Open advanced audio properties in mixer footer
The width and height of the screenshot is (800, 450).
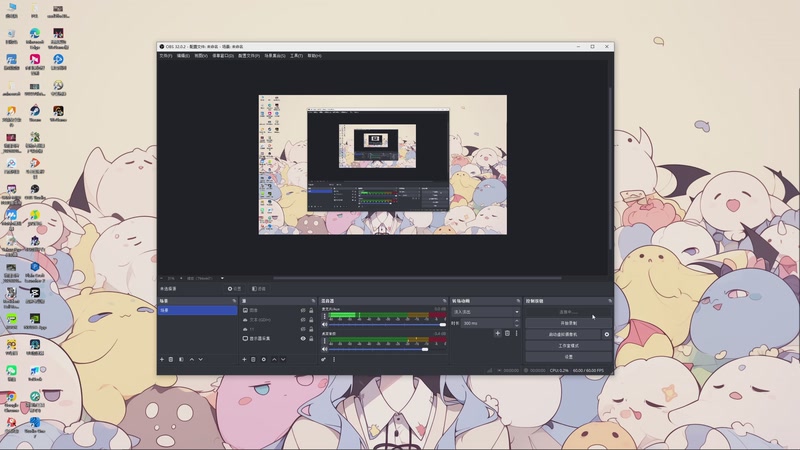(323, 359)
